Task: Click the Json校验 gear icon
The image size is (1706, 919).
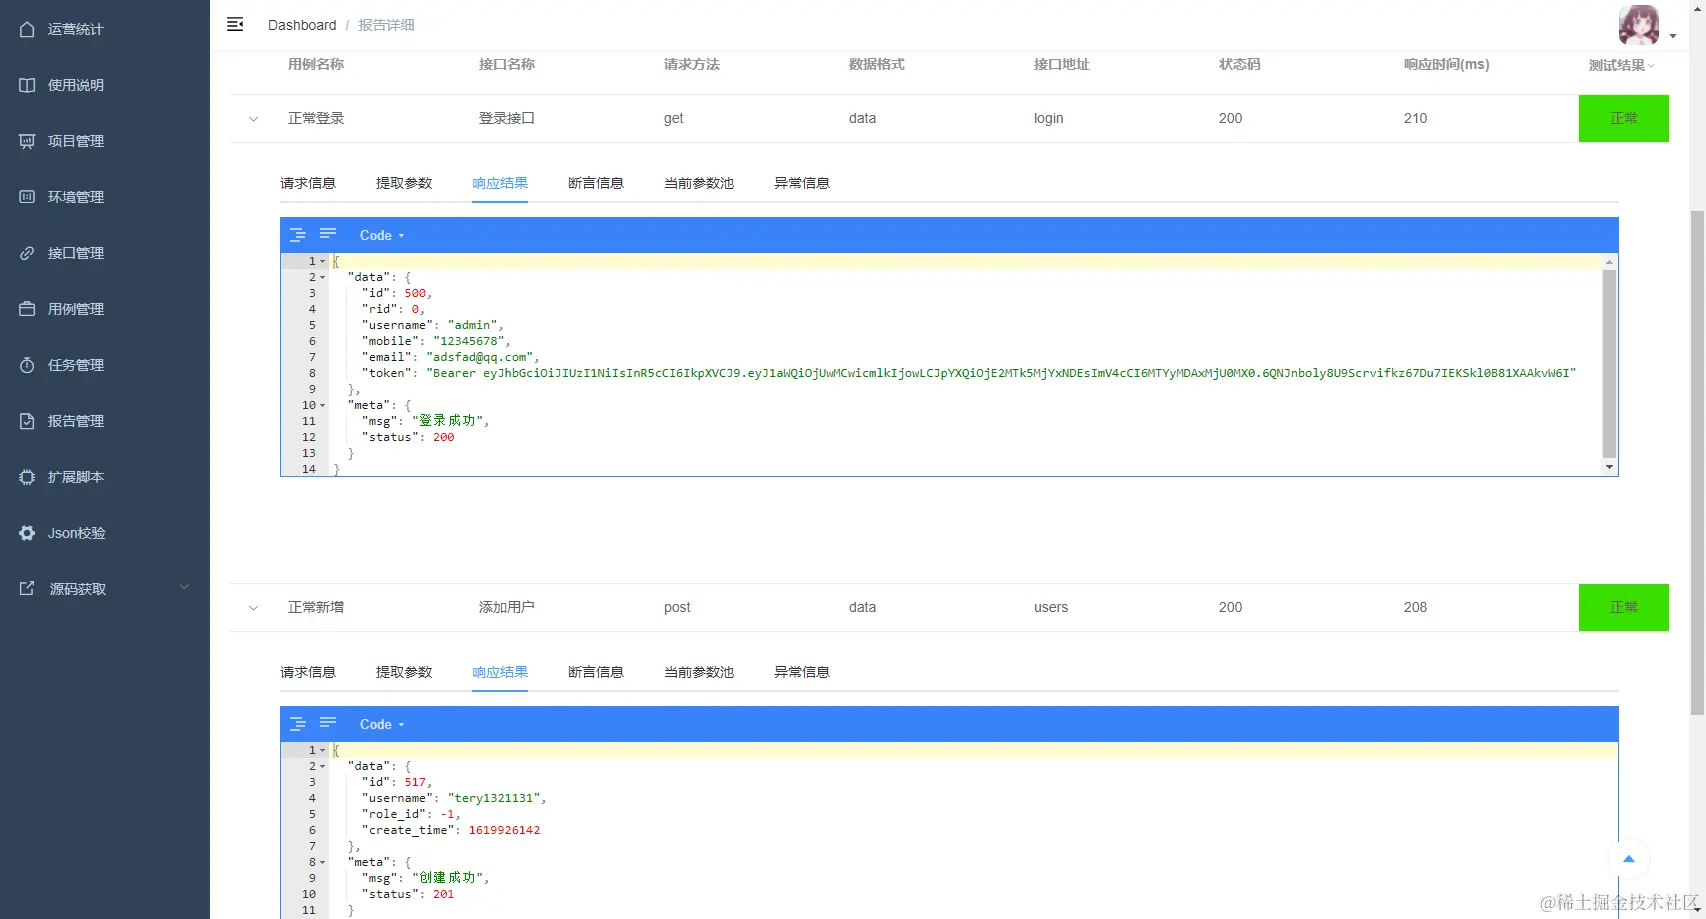Action: click(27, 533)
